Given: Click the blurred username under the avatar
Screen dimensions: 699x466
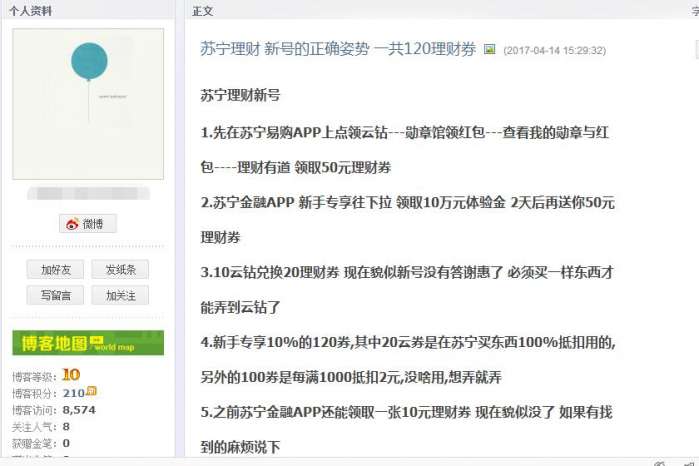Looking at the screenshot, I should click(x=88, y=193).
